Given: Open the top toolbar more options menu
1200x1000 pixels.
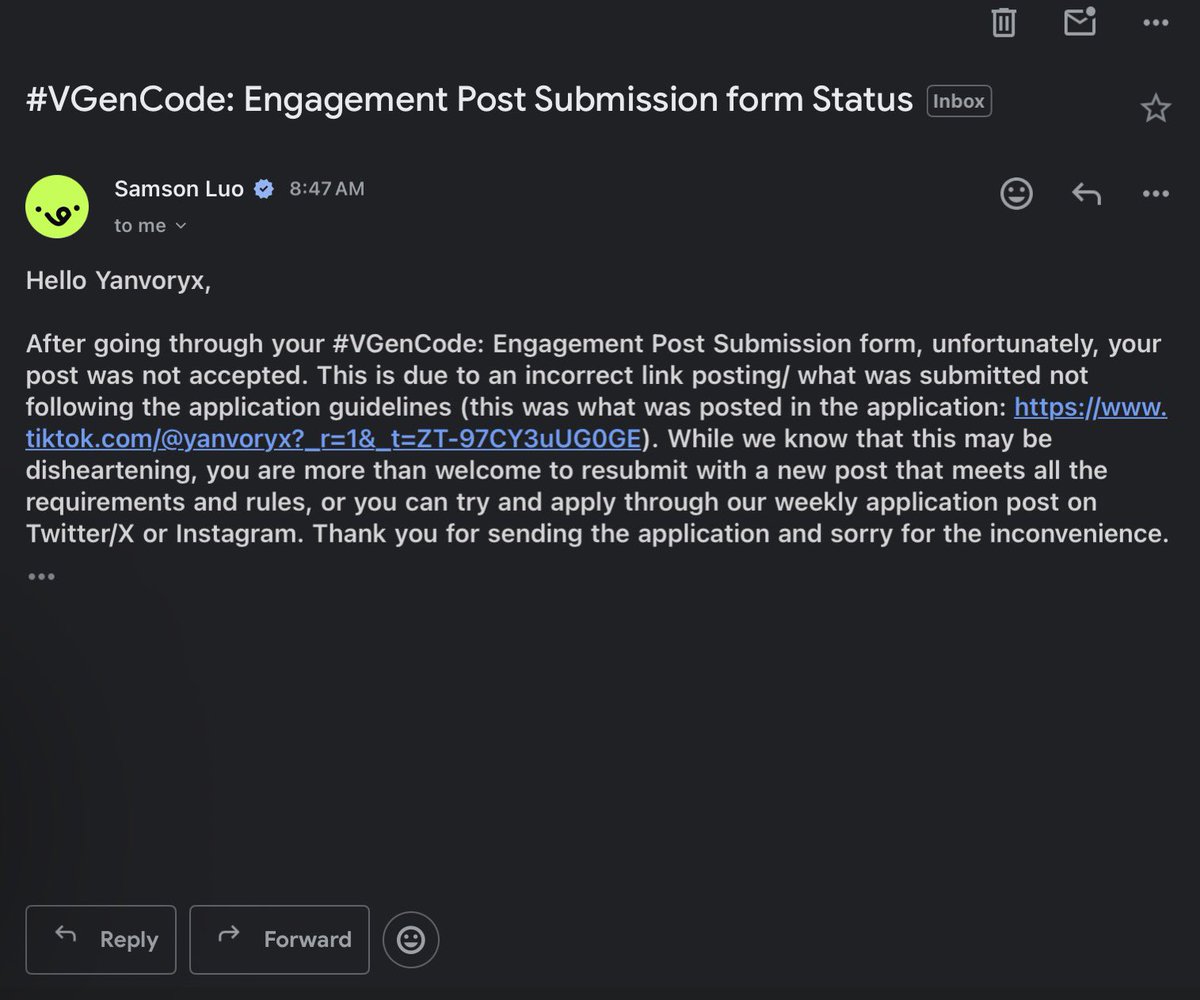Looking at the screenshot, I should 1155,23.
